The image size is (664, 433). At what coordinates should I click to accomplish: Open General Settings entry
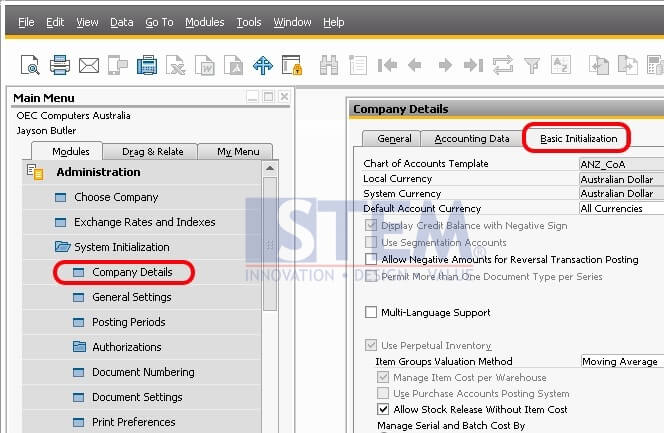click(x=132, y=297)
